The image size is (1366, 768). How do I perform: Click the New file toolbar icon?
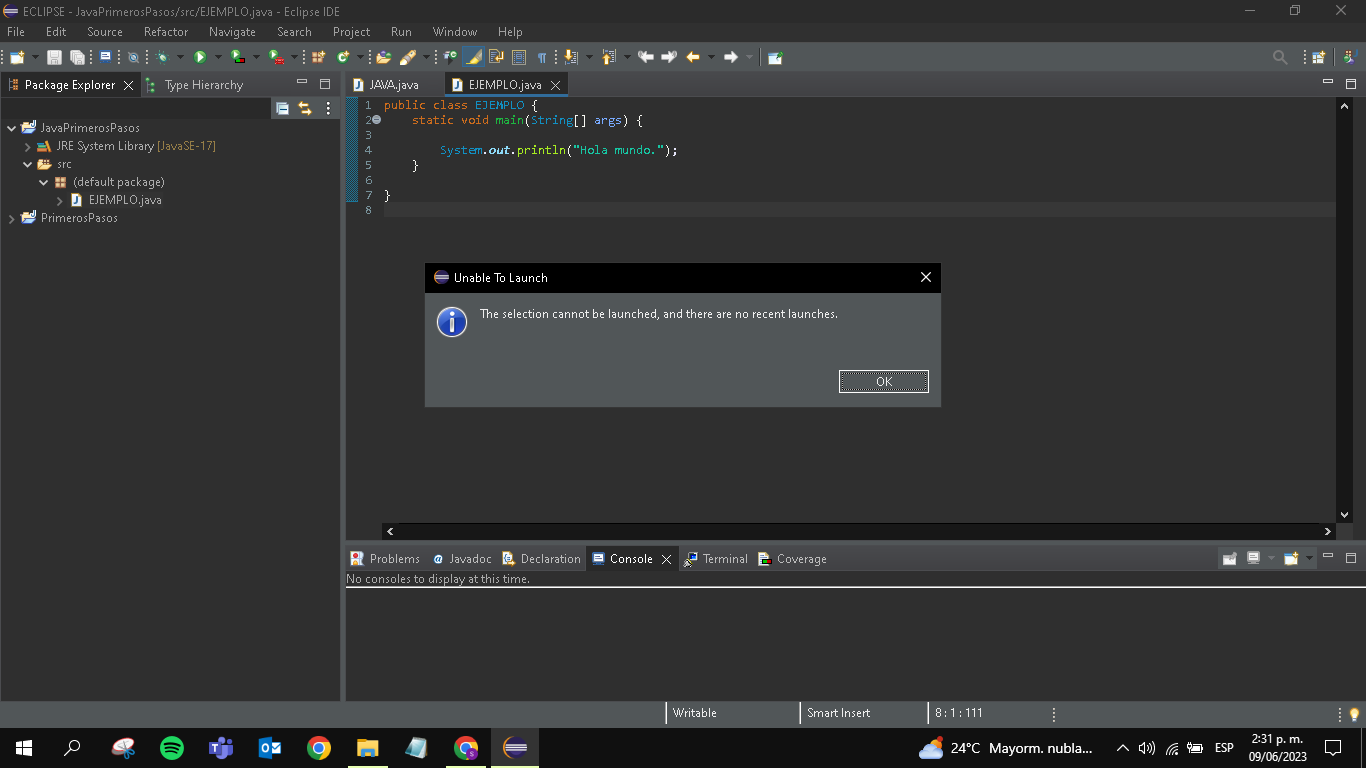point(17,57)
